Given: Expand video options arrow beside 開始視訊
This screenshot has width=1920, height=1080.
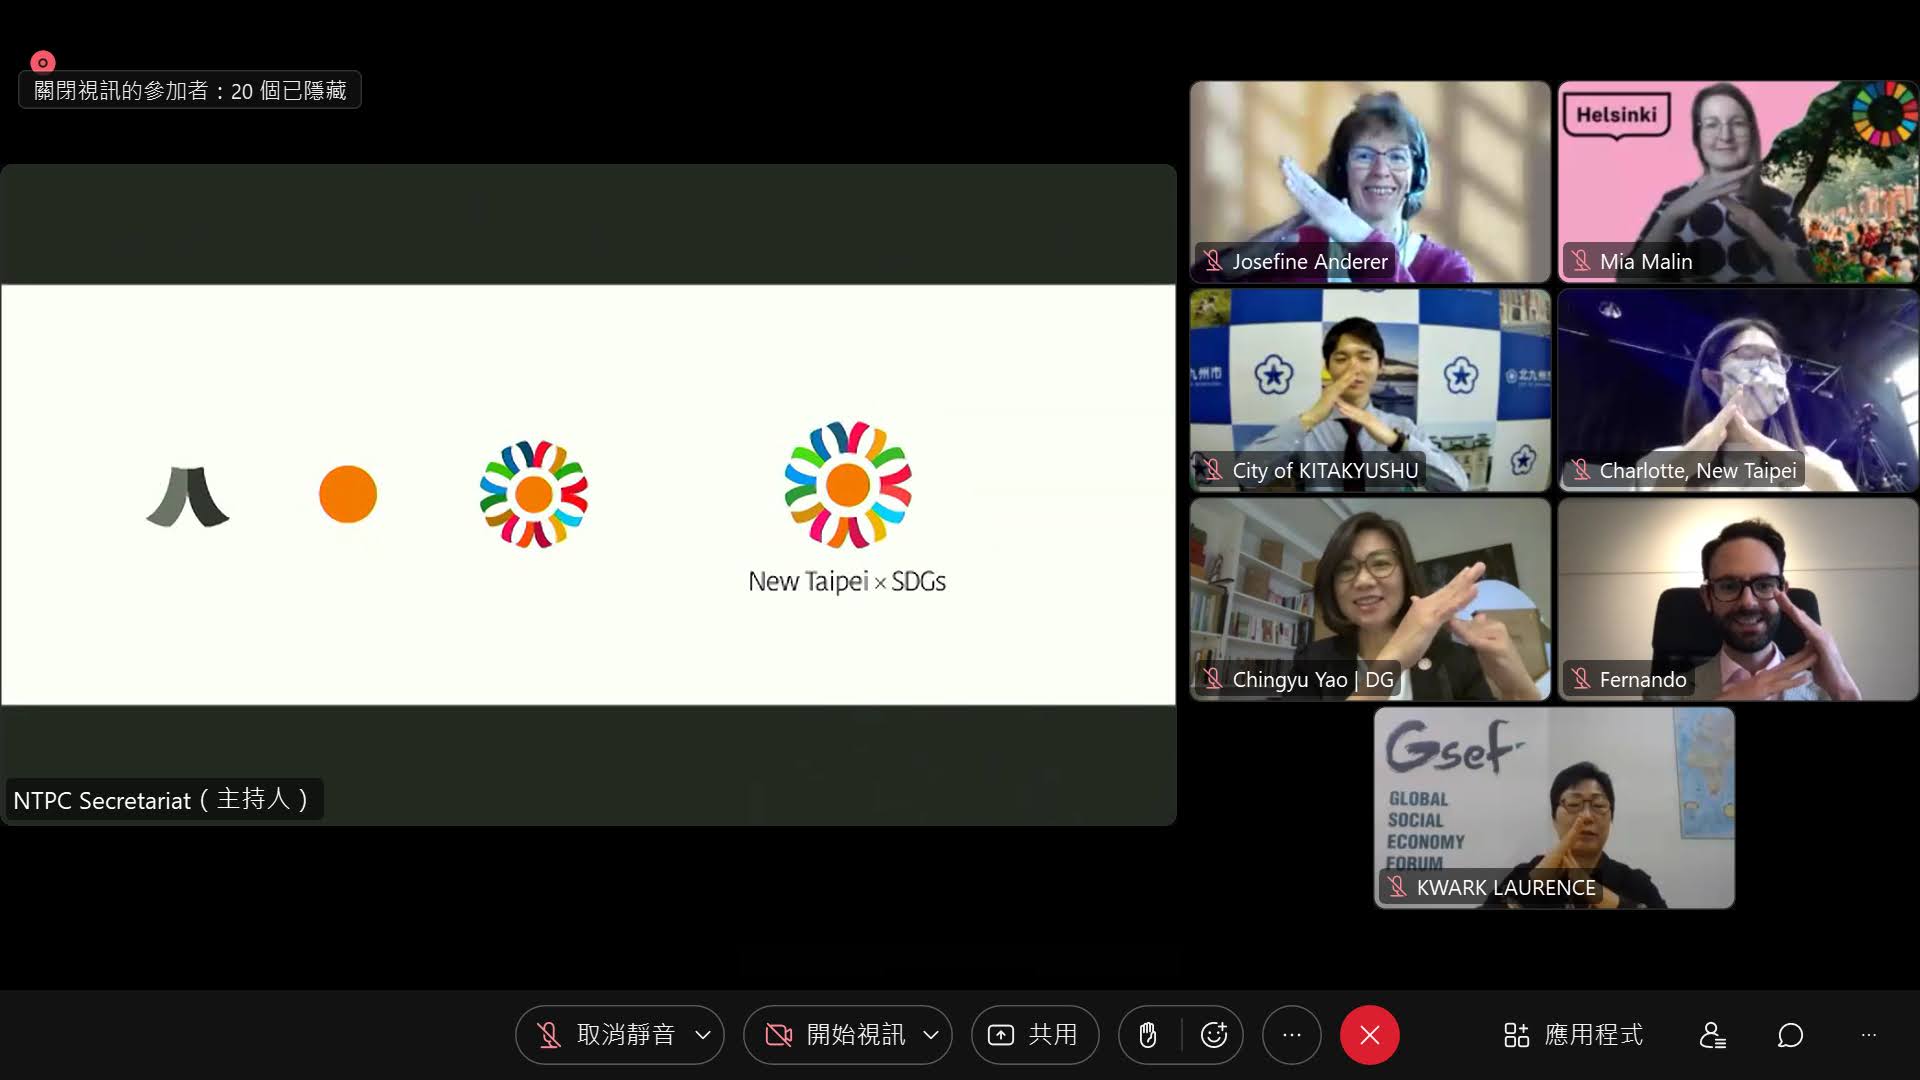Looking at the screenshot, I should [x=931, y=1035].
